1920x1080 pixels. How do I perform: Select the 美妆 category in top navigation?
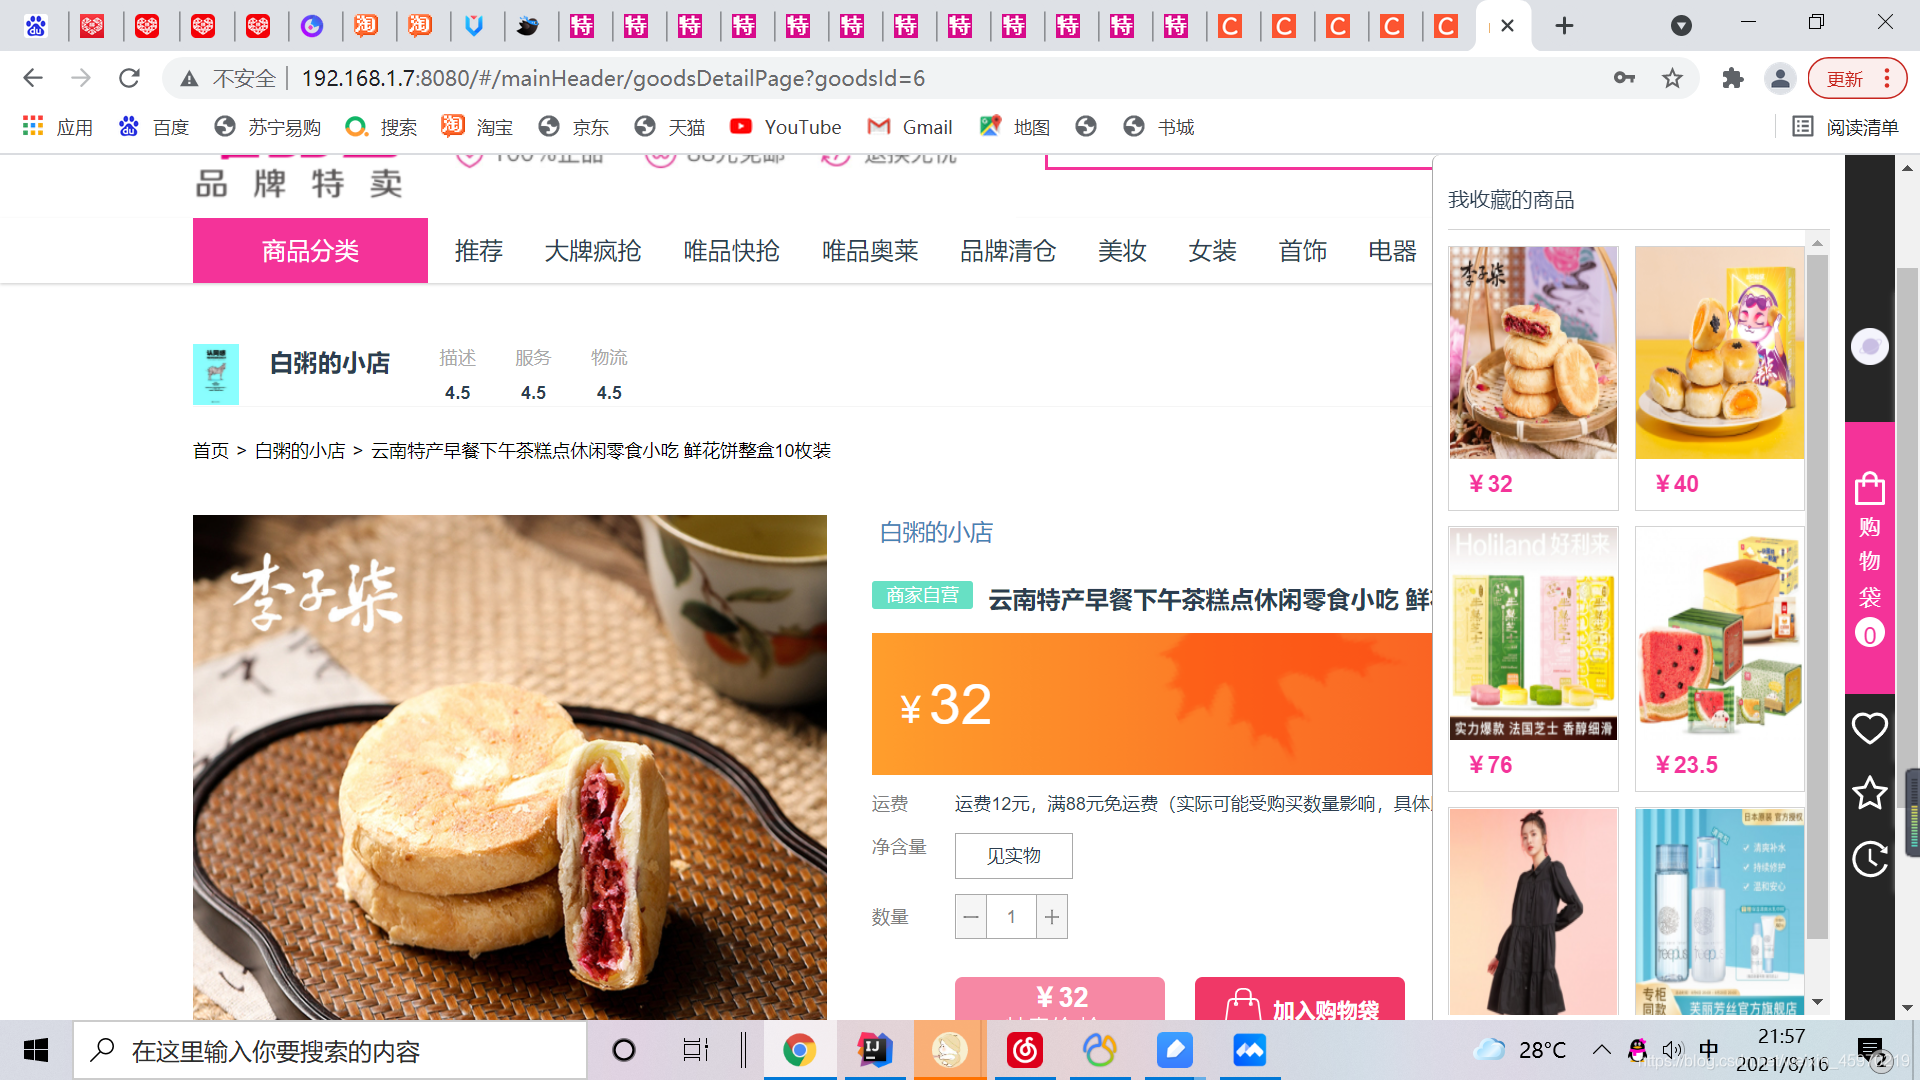(1122, 251)
